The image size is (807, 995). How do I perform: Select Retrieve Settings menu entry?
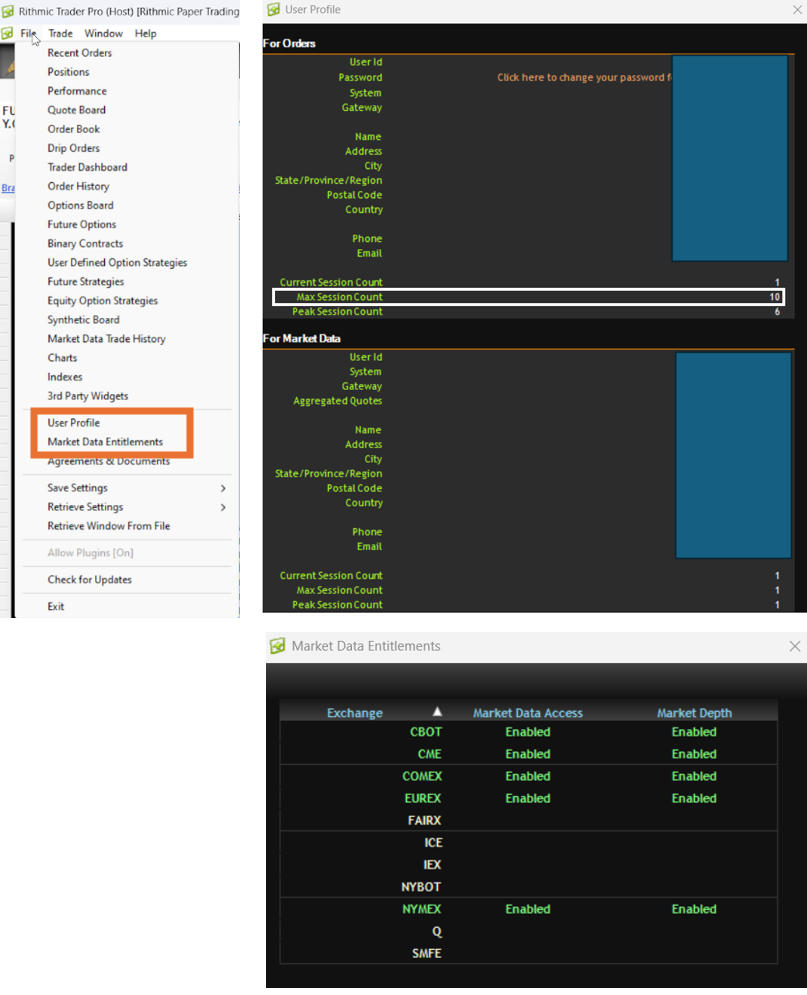[85, 506]
